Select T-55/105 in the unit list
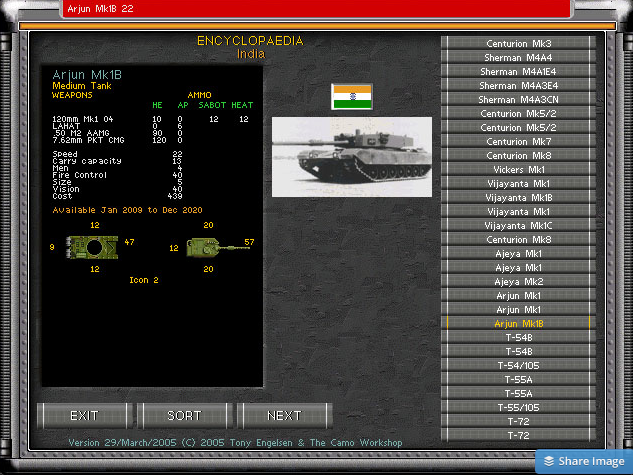This screenshot has height=475, width=633. point(518,408)
